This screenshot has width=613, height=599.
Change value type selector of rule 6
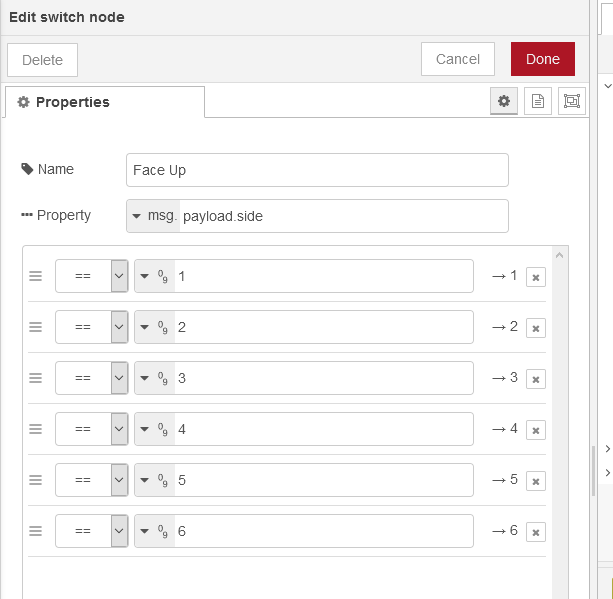[x=155, y=531]
